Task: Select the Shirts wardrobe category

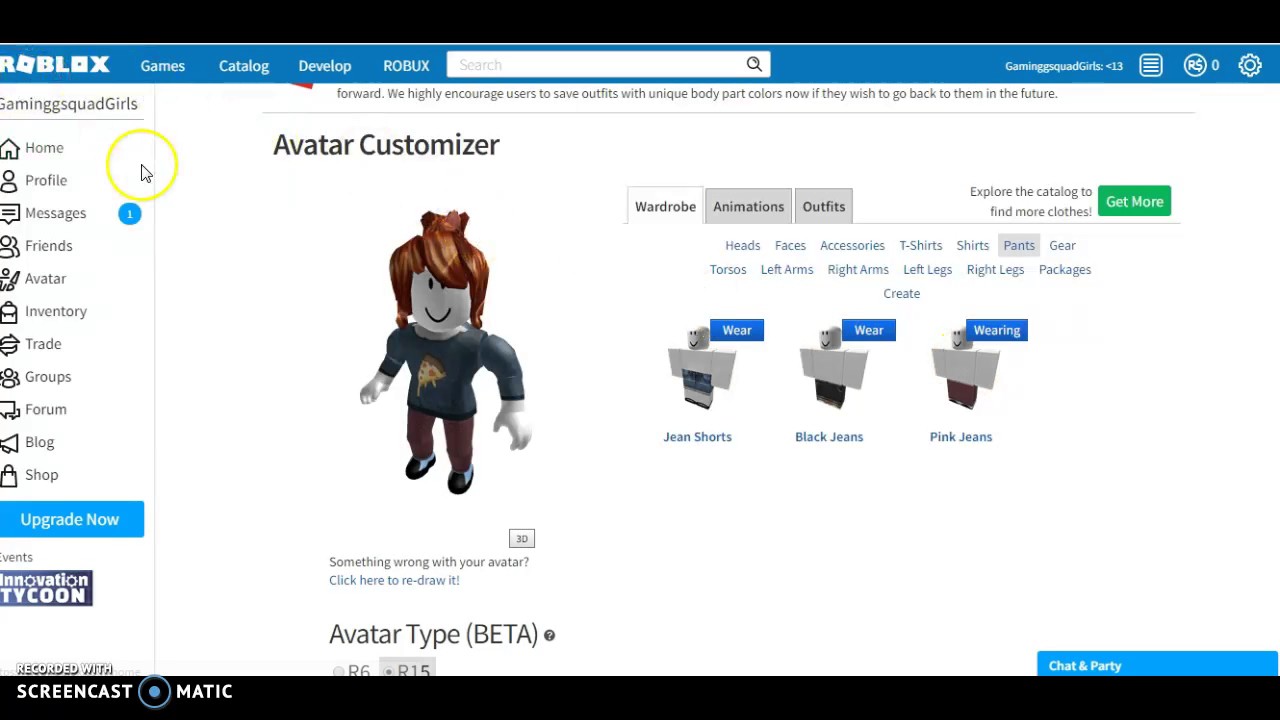Action: click(x=973, y=245)
